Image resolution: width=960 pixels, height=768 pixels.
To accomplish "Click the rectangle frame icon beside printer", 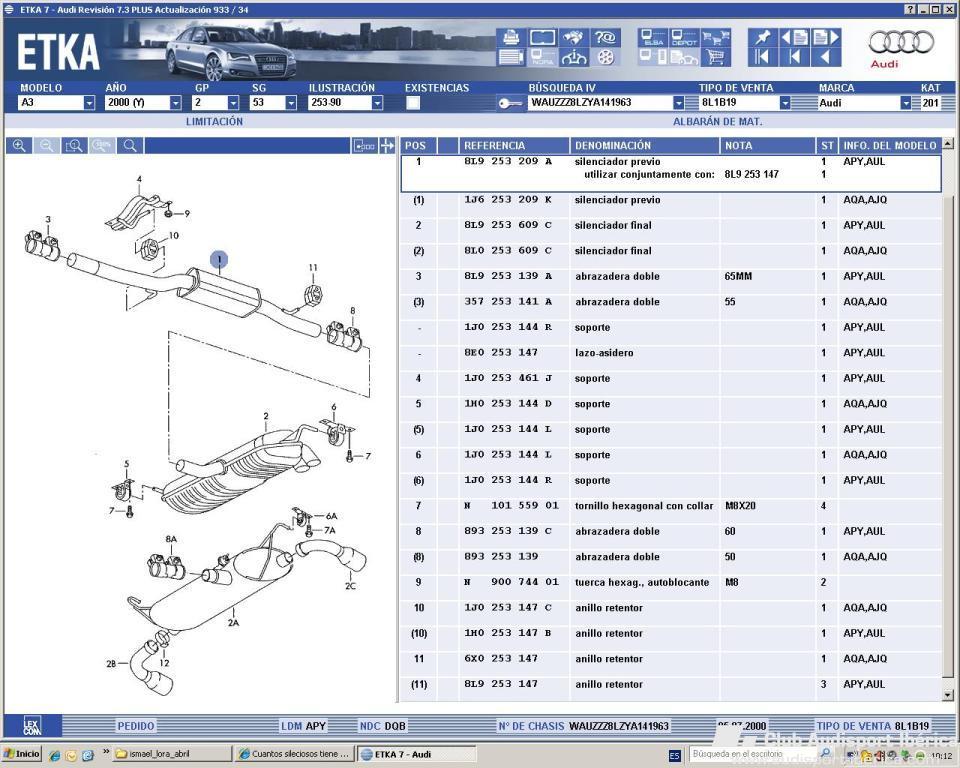I will [x=542, y=37].
